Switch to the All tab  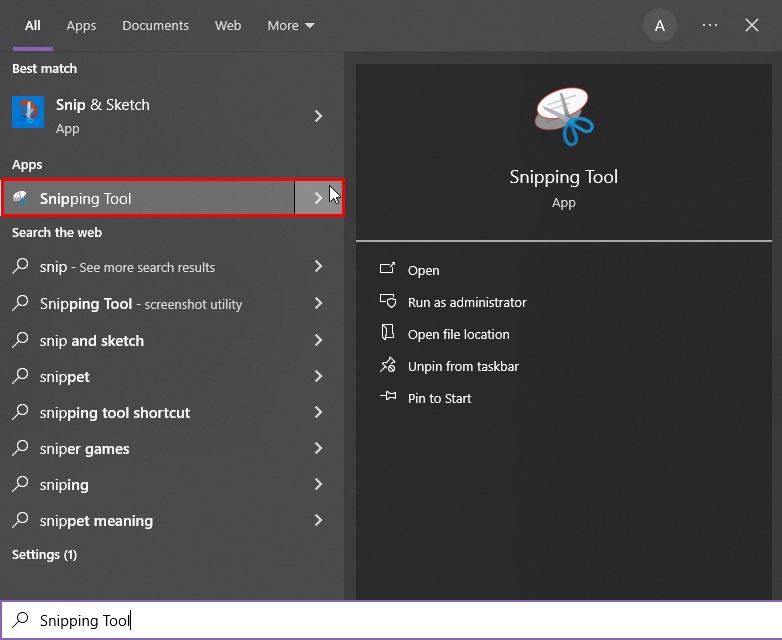click(33, 25)
